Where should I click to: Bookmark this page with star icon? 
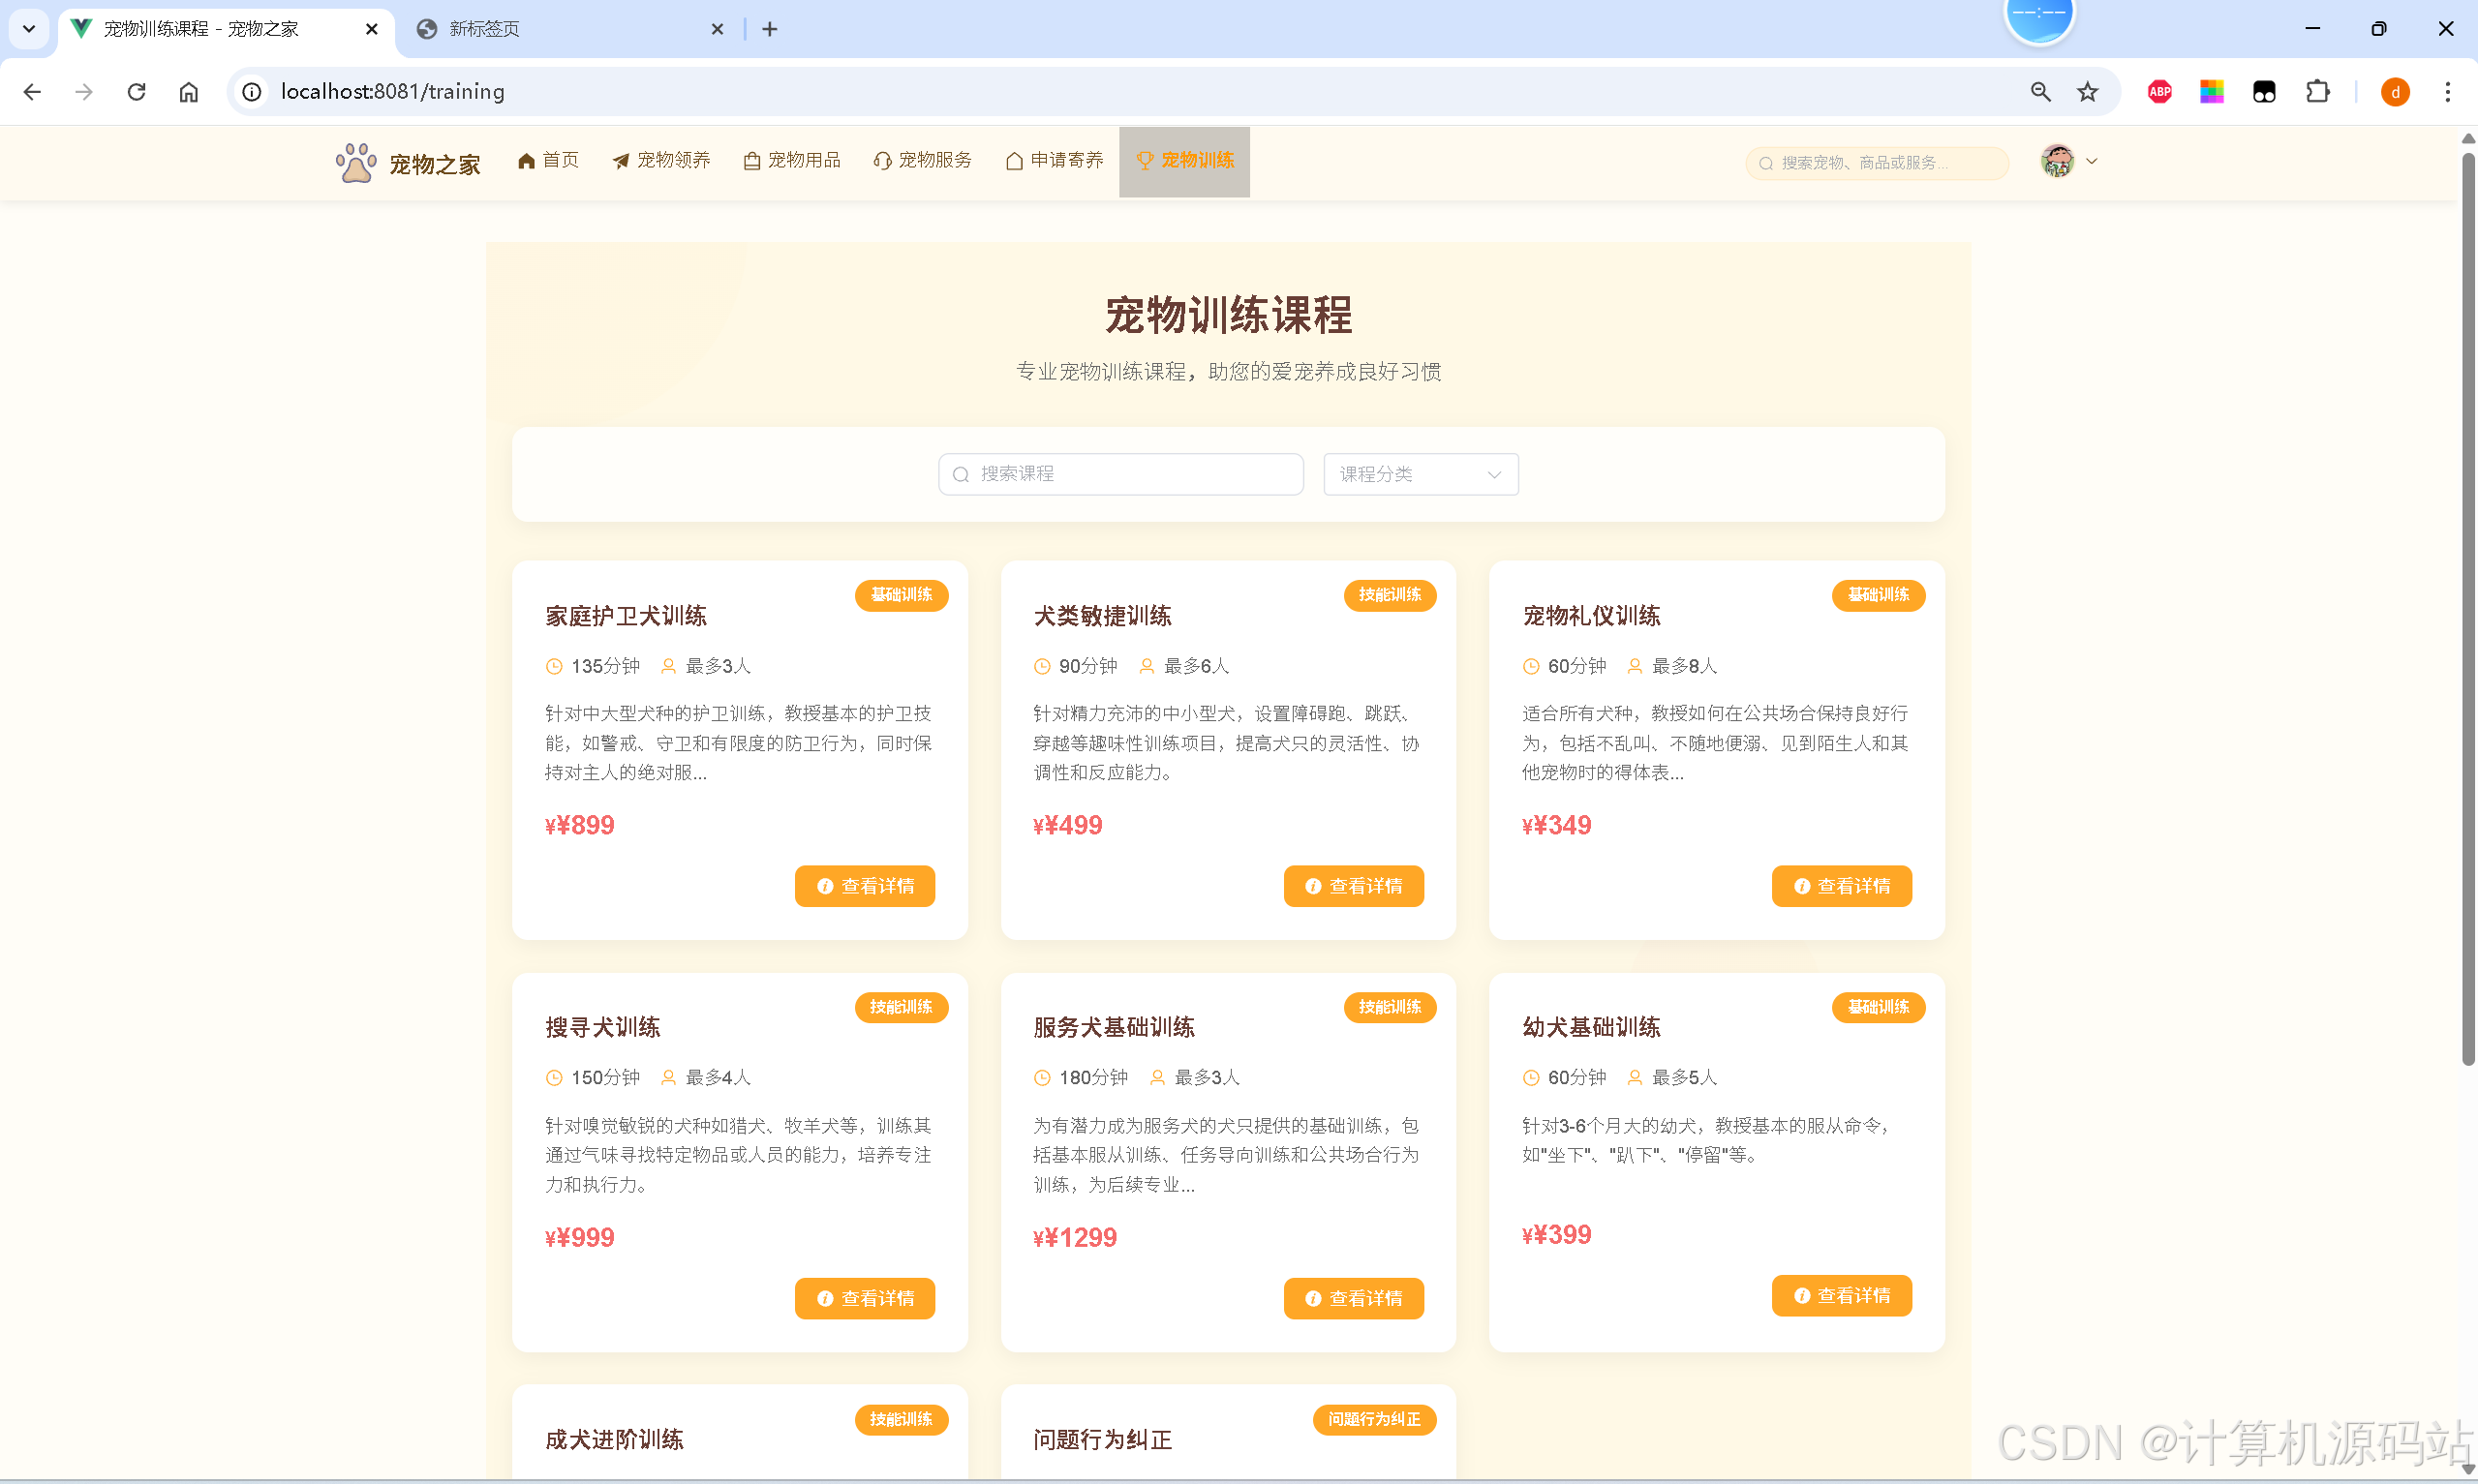[x=2087, y=92]
